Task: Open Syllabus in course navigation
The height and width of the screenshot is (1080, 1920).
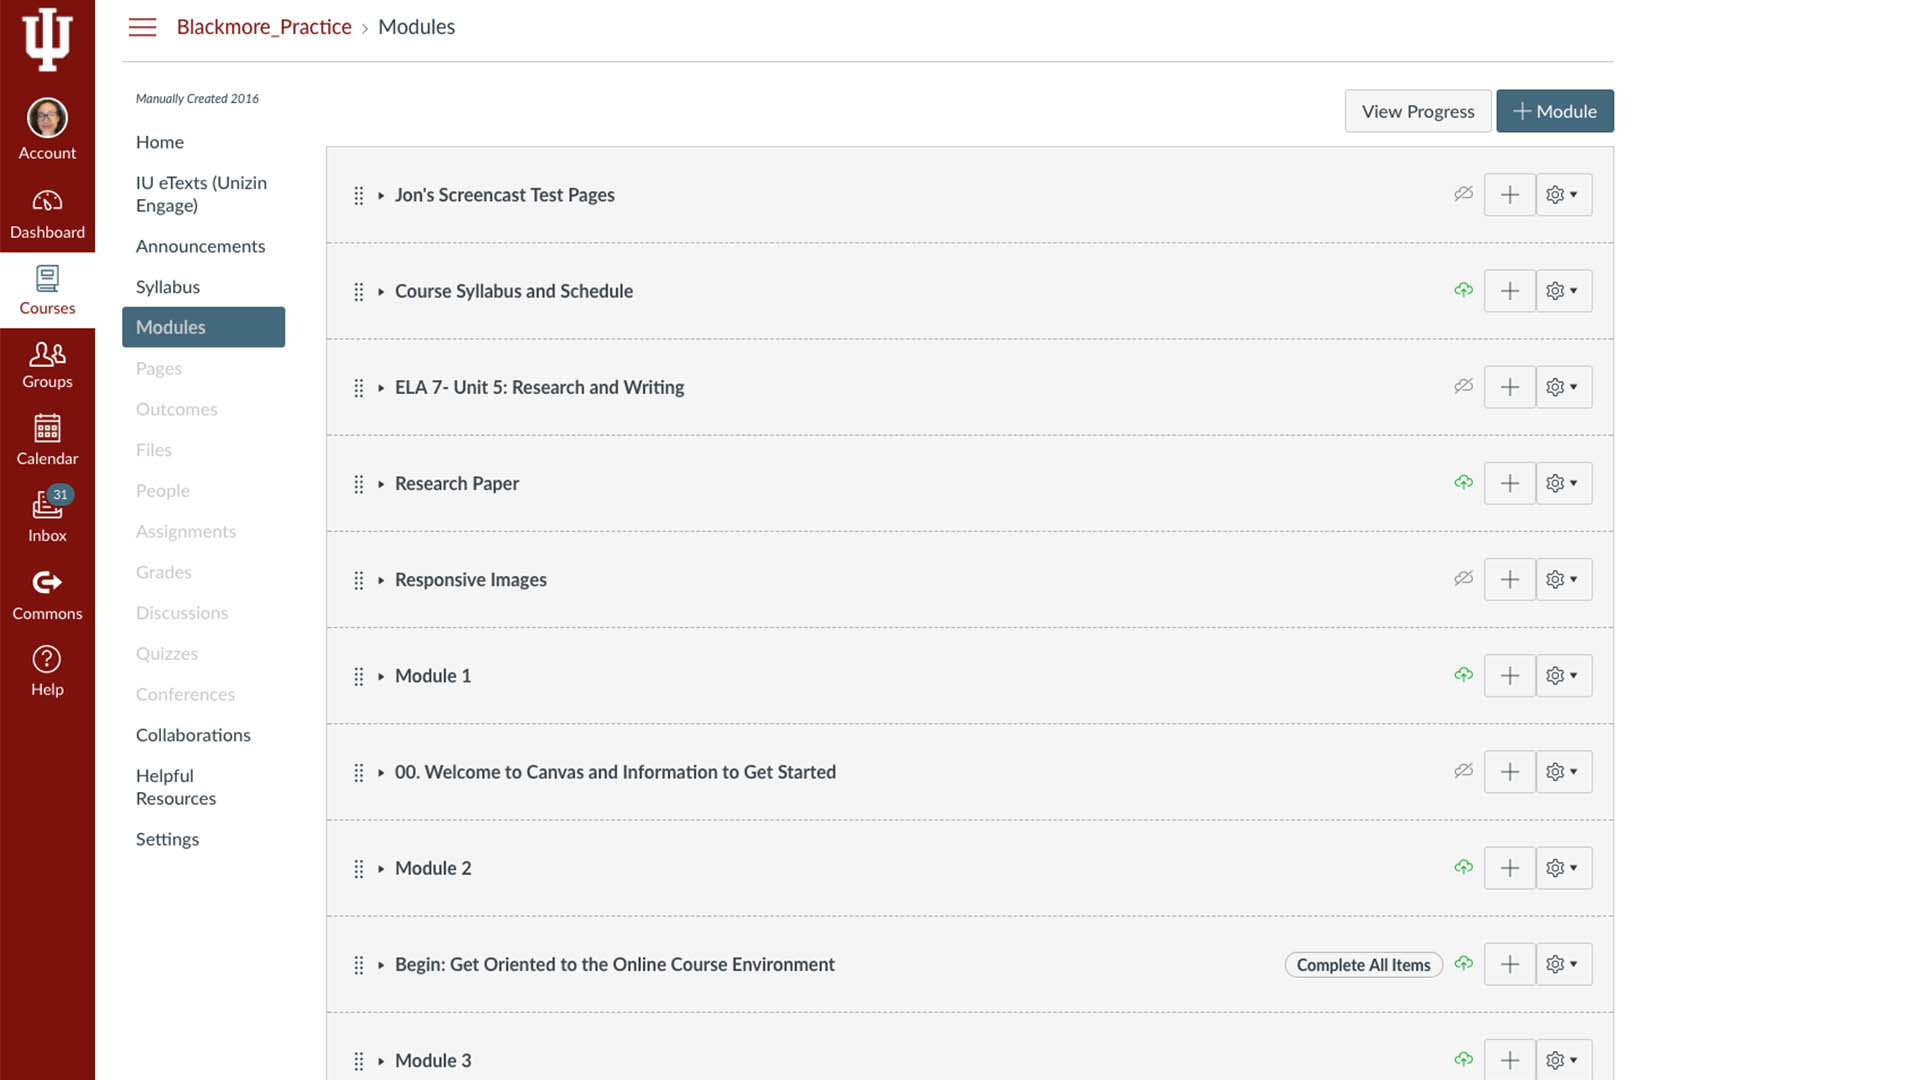Action: [168, 287]
